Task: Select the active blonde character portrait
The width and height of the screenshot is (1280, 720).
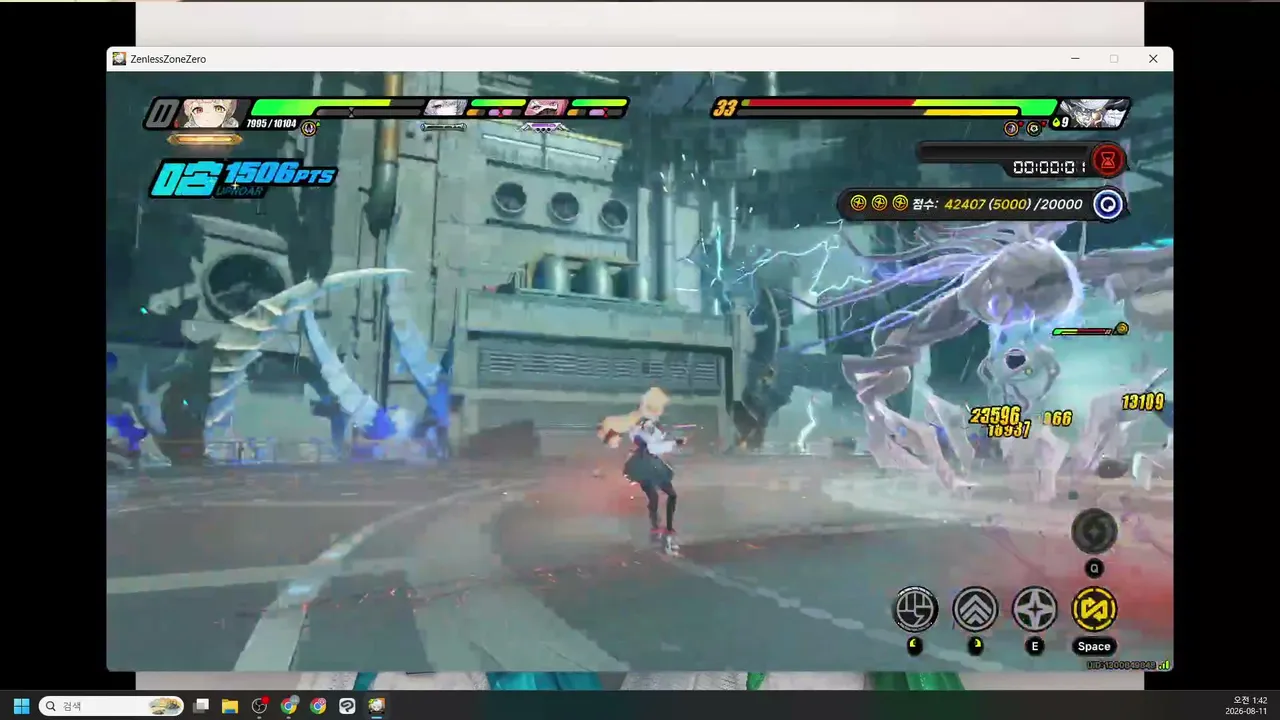Action: (x=210, y=113)
